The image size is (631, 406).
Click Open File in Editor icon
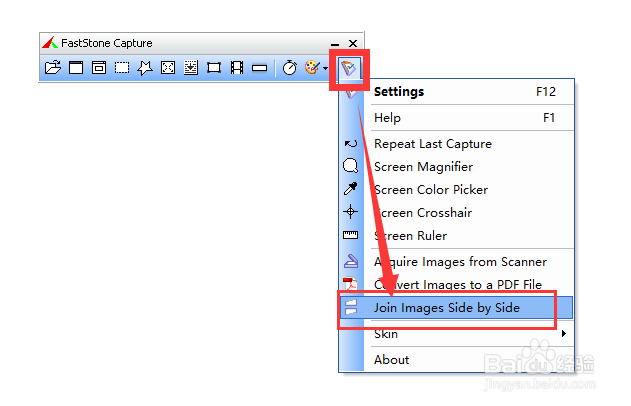(x=53, y=68)
